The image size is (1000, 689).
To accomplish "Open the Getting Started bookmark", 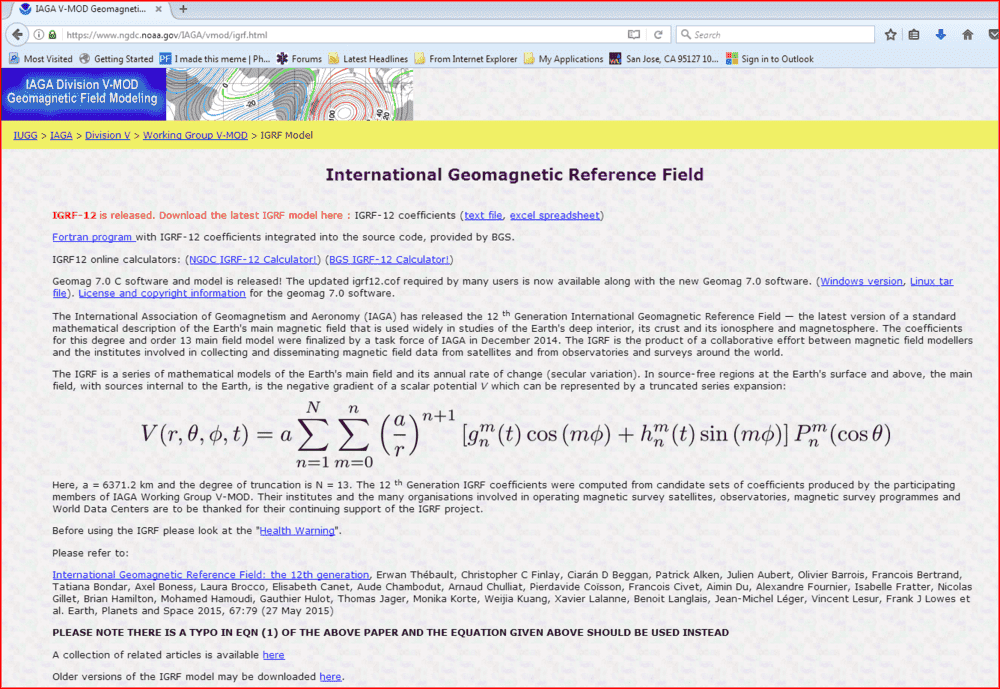I will 116,59.
